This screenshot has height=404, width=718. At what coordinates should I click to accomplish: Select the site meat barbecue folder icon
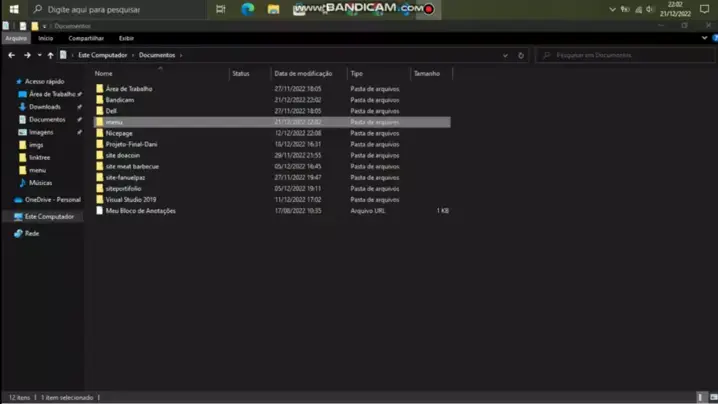click(100, 166)
